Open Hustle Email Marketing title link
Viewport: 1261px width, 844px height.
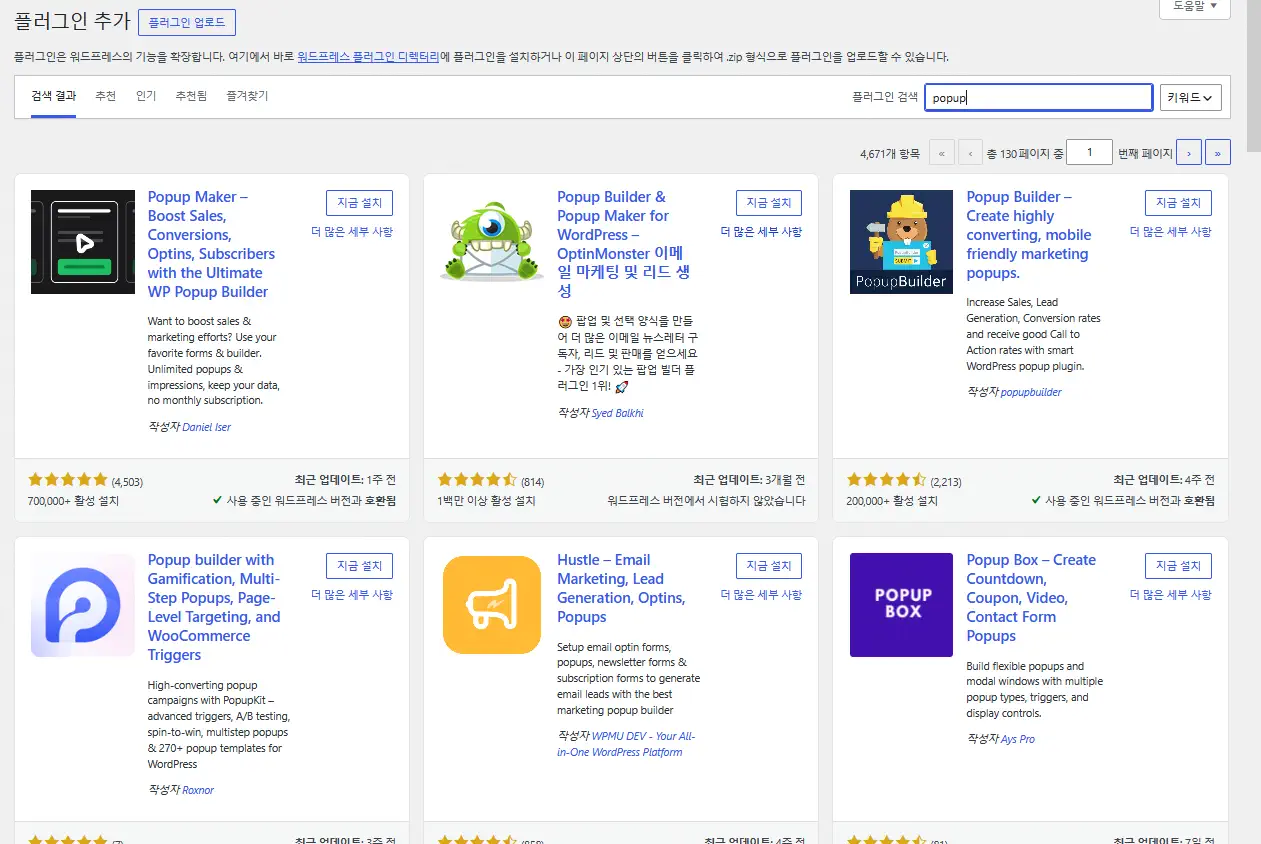(x=621, y=589)
